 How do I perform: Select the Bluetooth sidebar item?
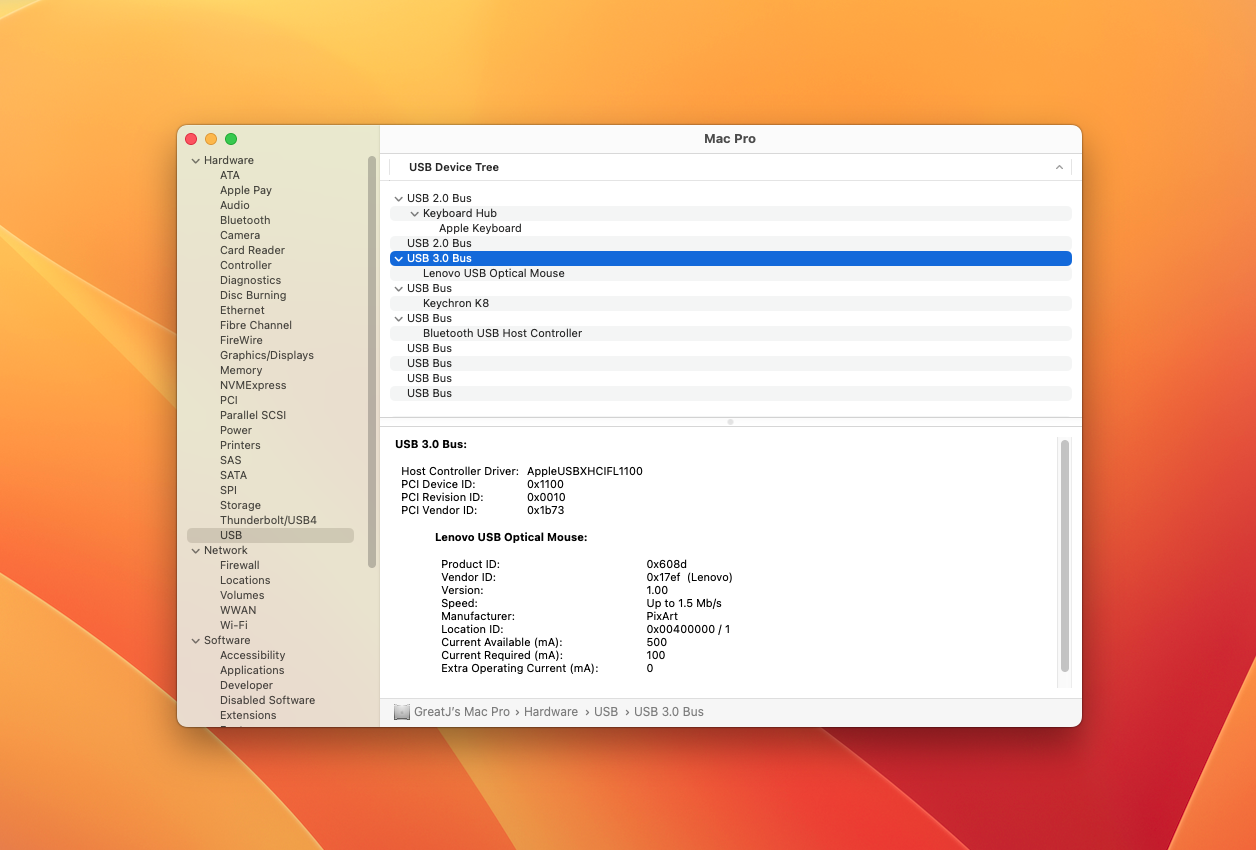coord(245,220)
